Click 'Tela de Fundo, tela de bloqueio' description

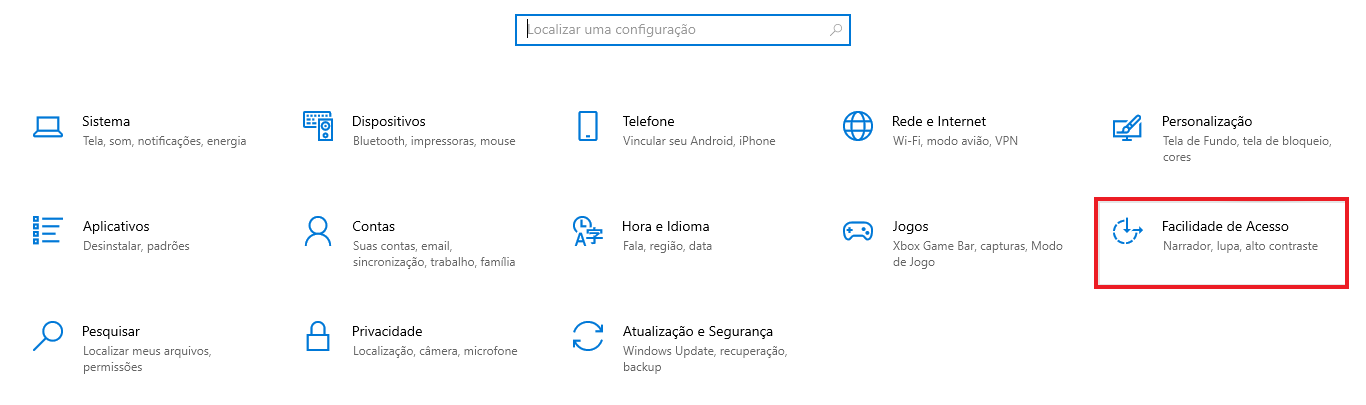pyautogui.click(x=1247, y=141)
